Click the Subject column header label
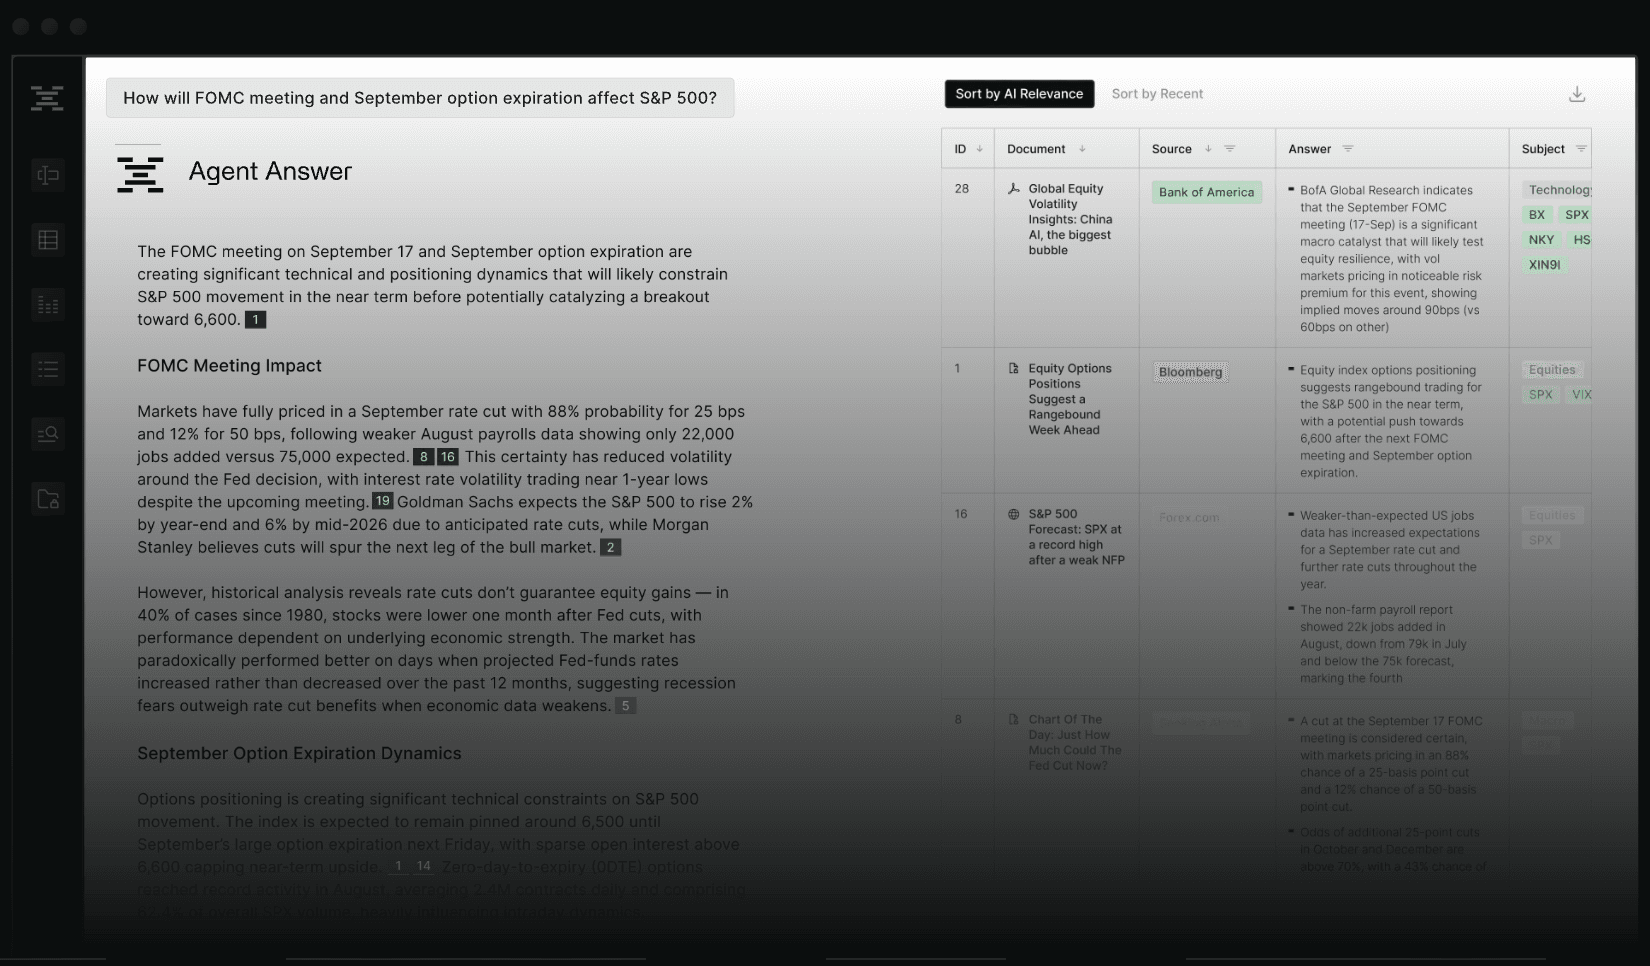 tap(1543, 149)
